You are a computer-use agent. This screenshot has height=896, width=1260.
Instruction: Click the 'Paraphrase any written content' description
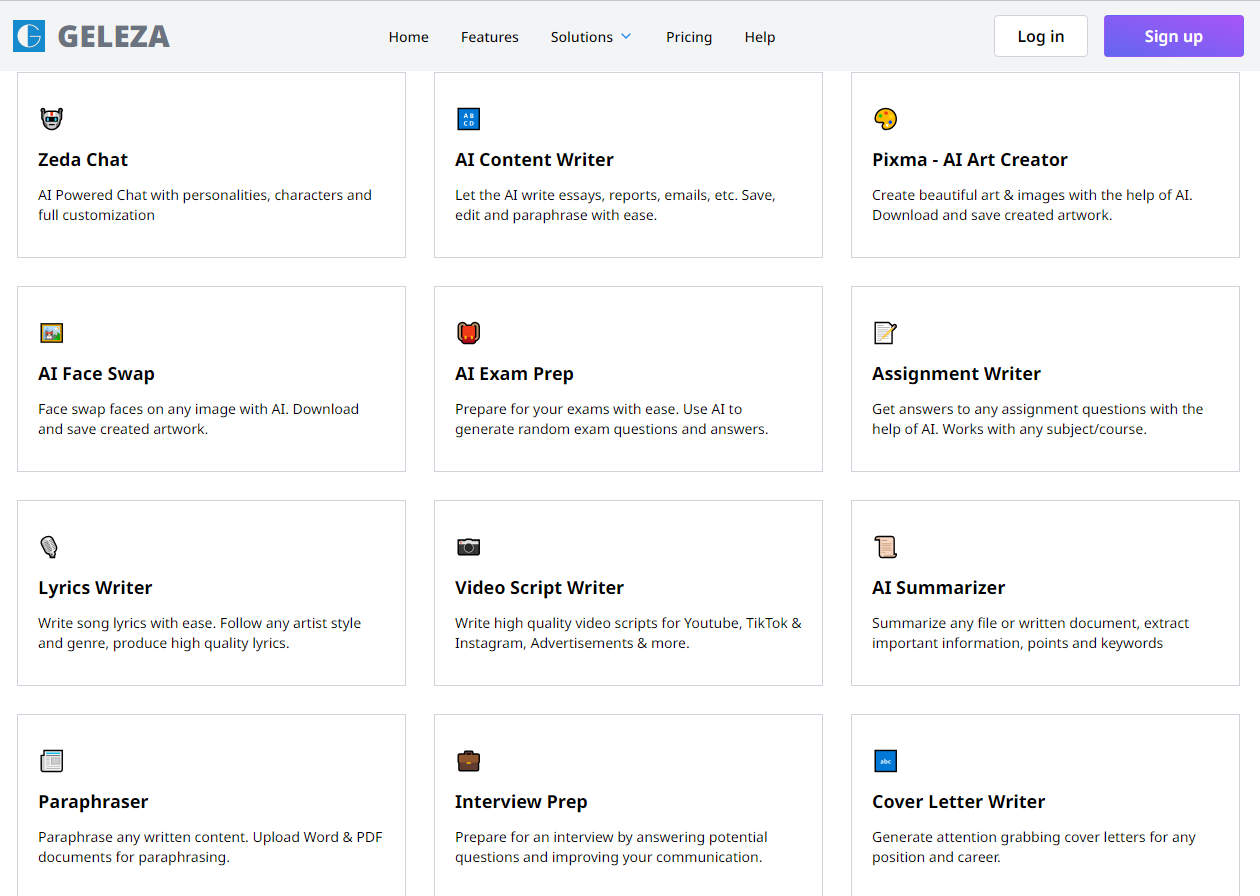tap(210, 847)
